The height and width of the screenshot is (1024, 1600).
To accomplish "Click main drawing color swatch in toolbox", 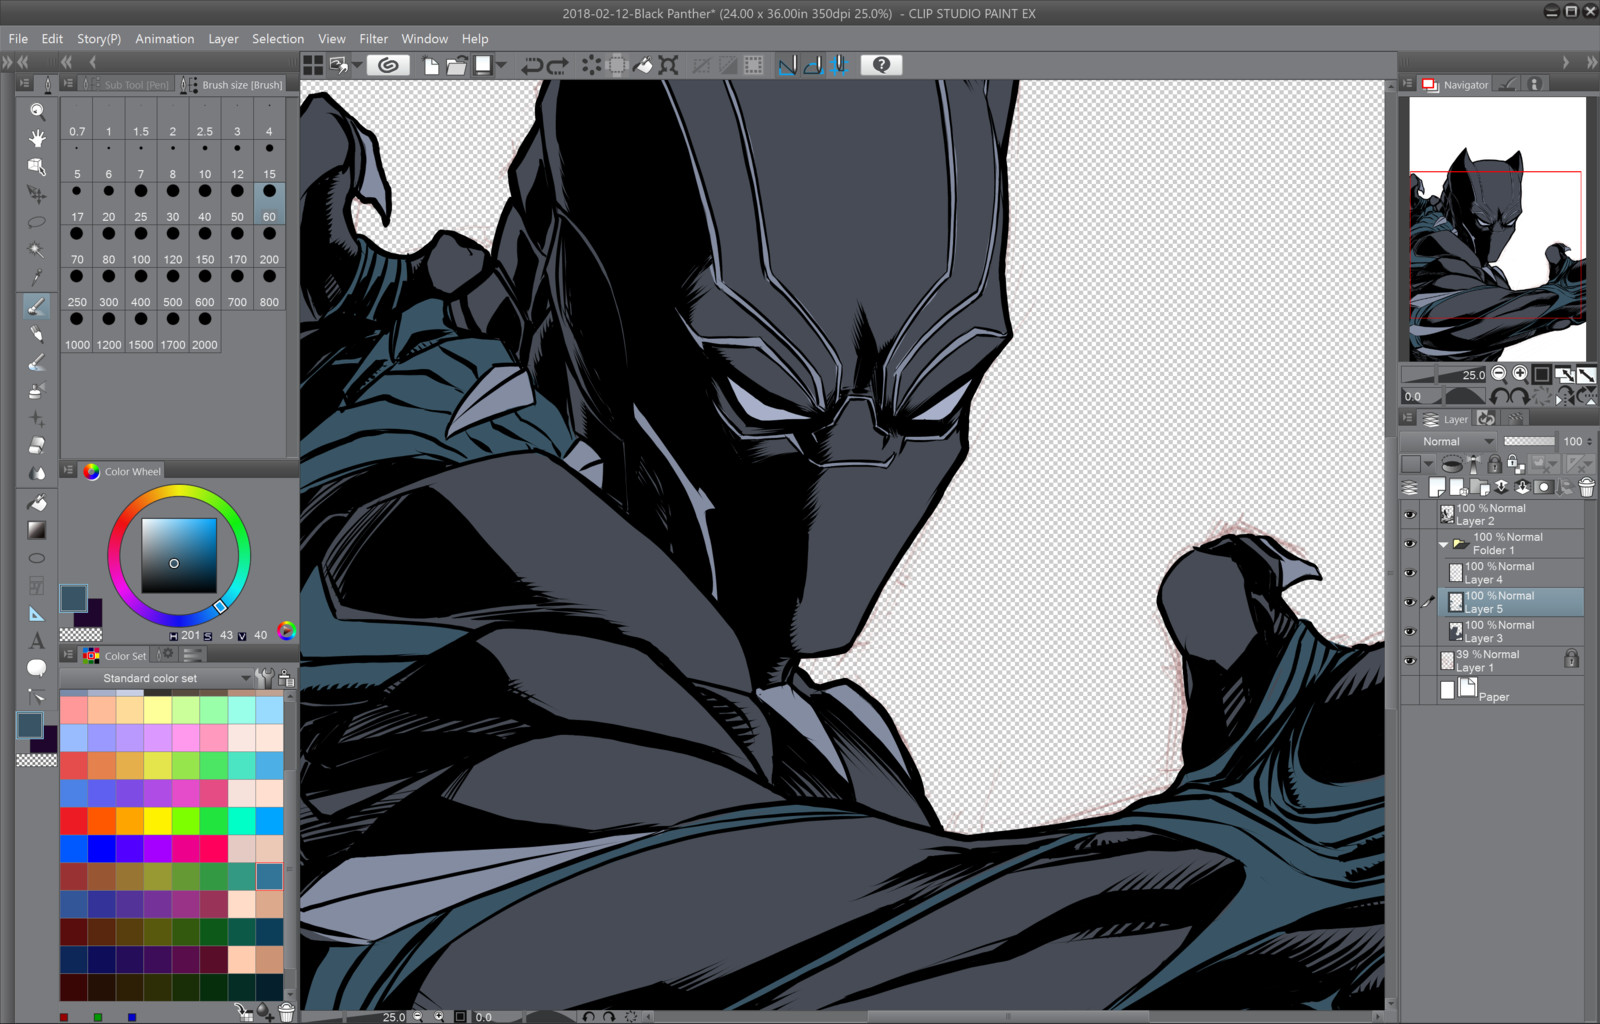I will click(30, 725).
